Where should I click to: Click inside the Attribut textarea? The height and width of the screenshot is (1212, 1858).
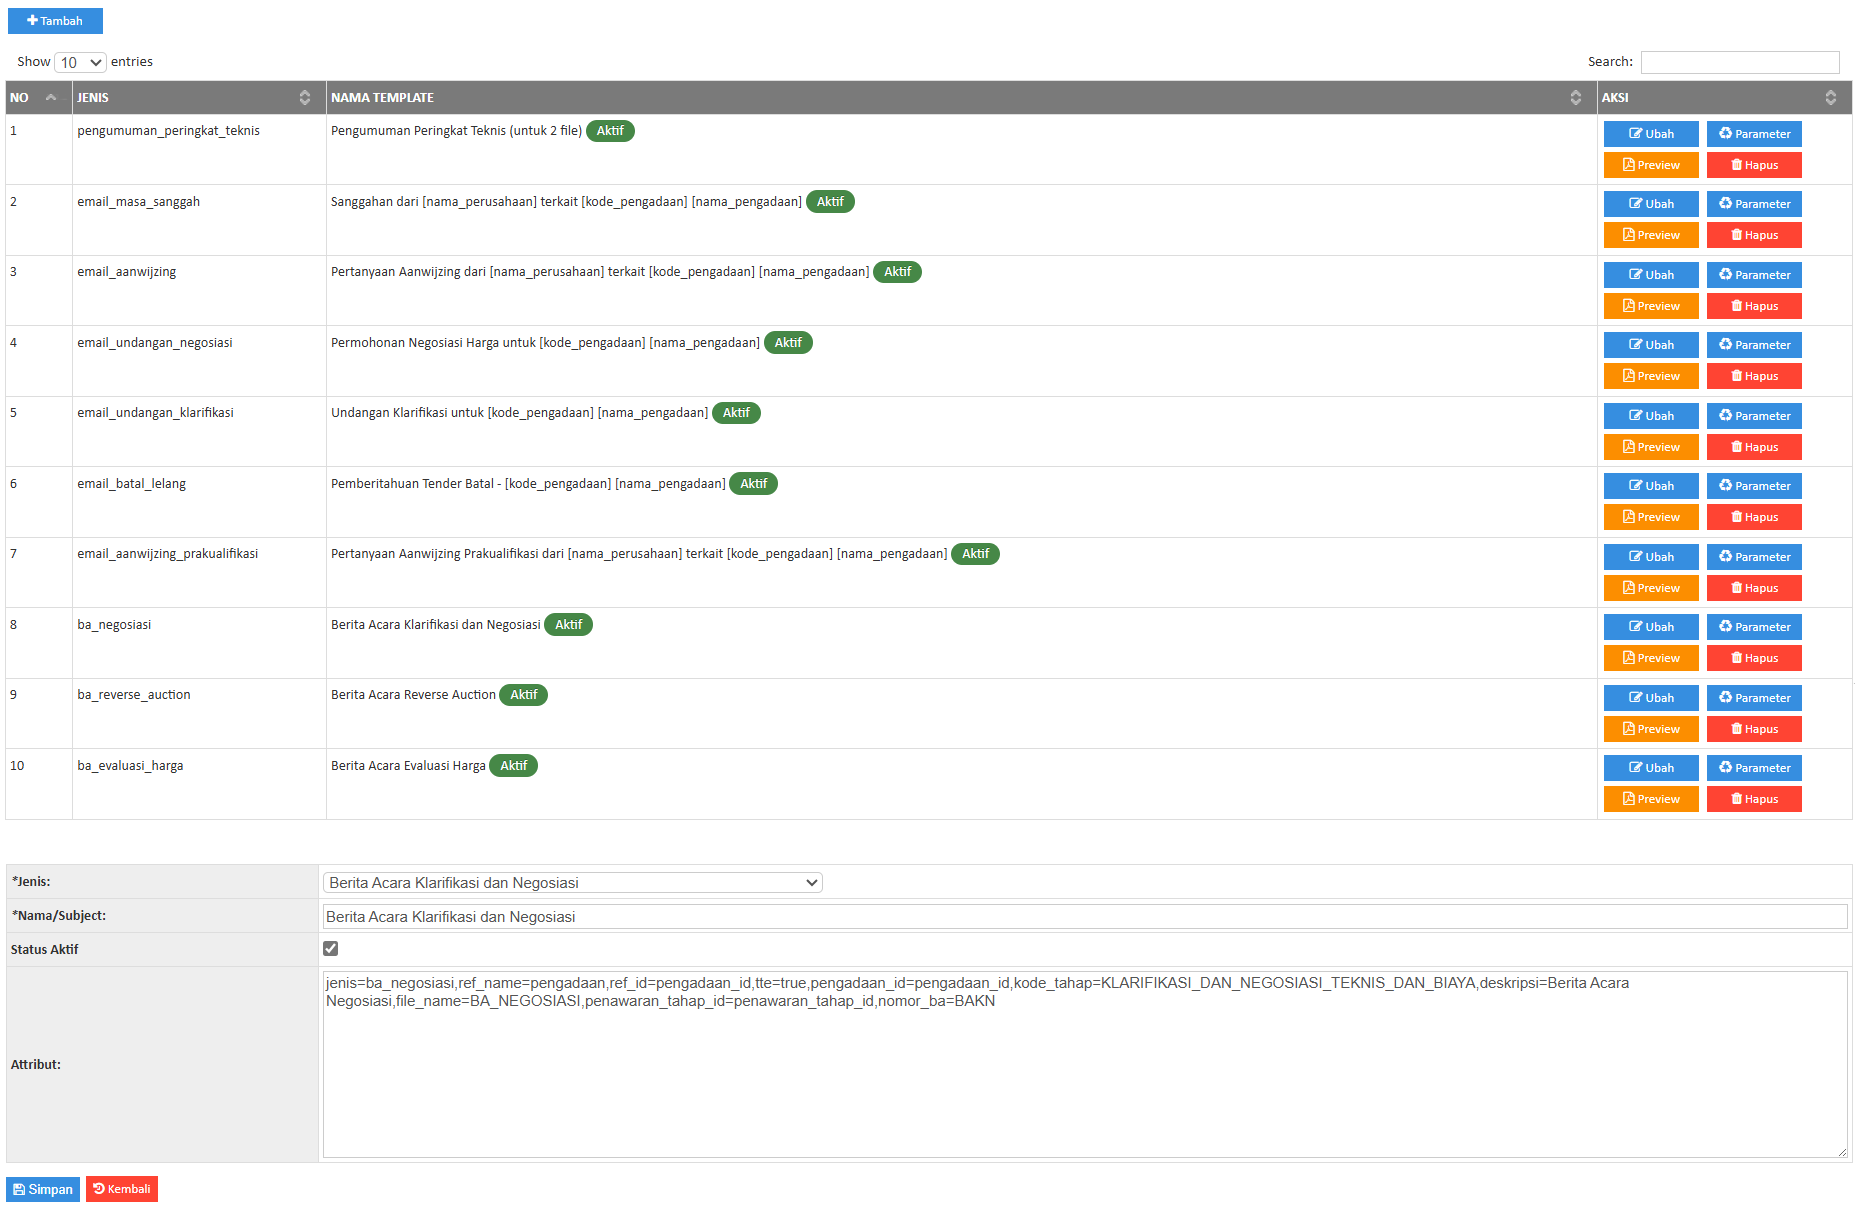1085,1065
